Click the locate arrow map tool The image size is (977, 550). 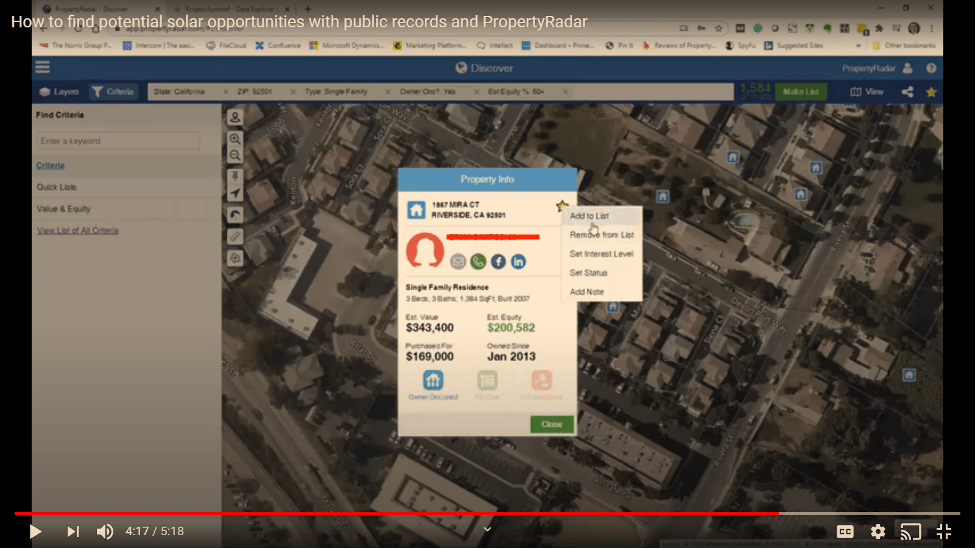coord(235,194)
